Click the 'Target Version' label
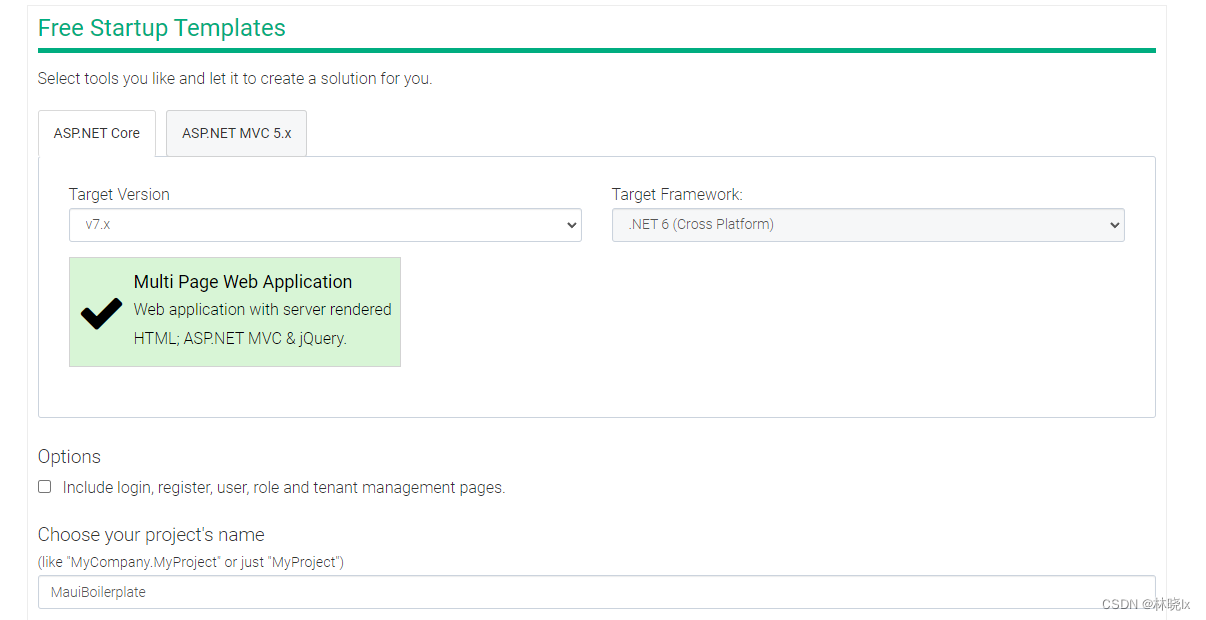1206x620 pixels. point(119,195)
